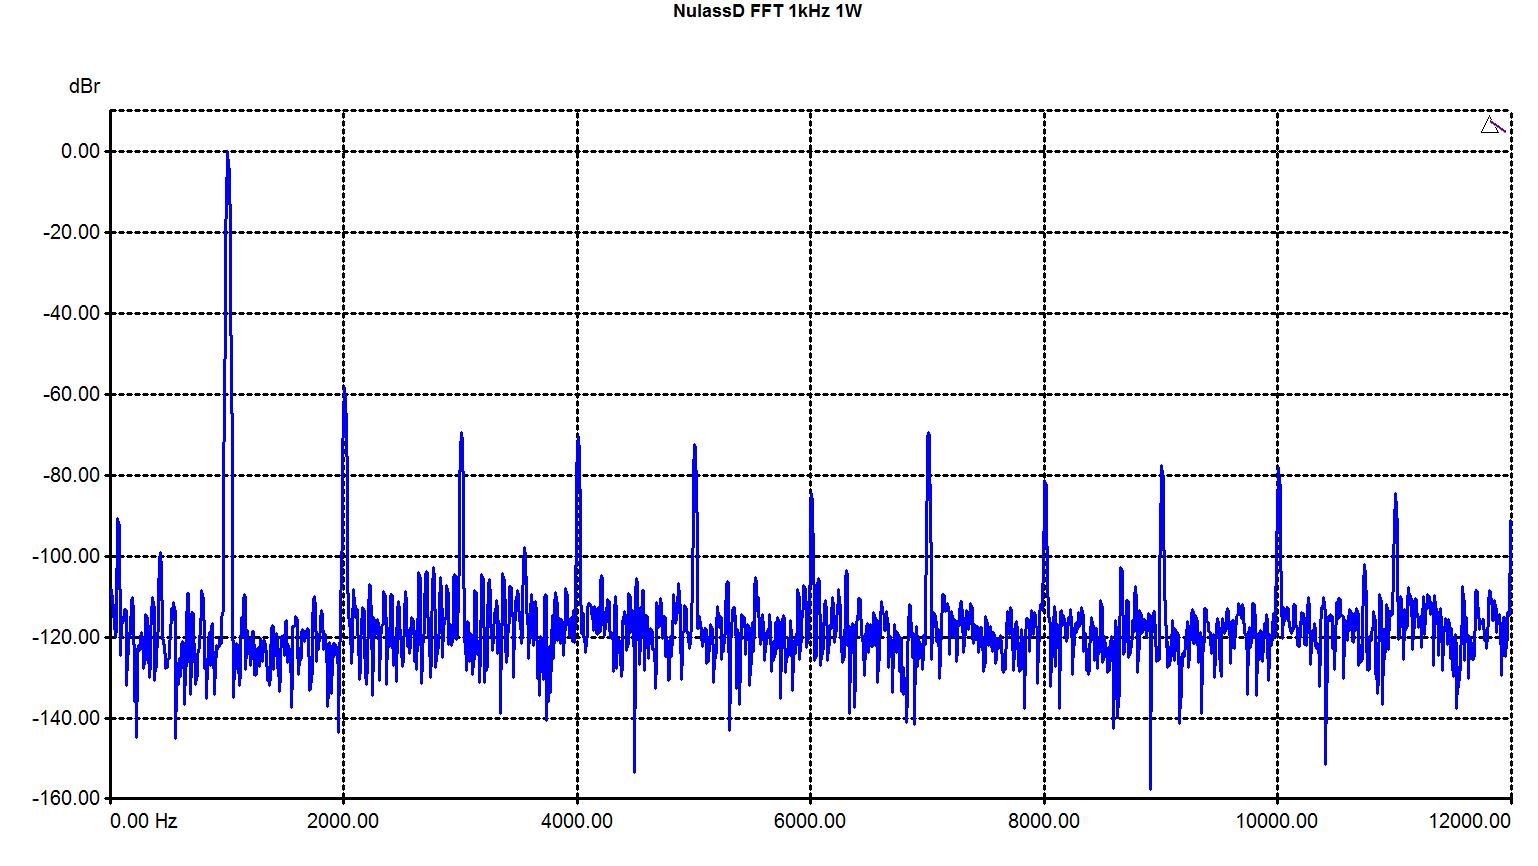
Task: Click the harmonic peak near 7000 Hz
Action: tap(928, 435)
